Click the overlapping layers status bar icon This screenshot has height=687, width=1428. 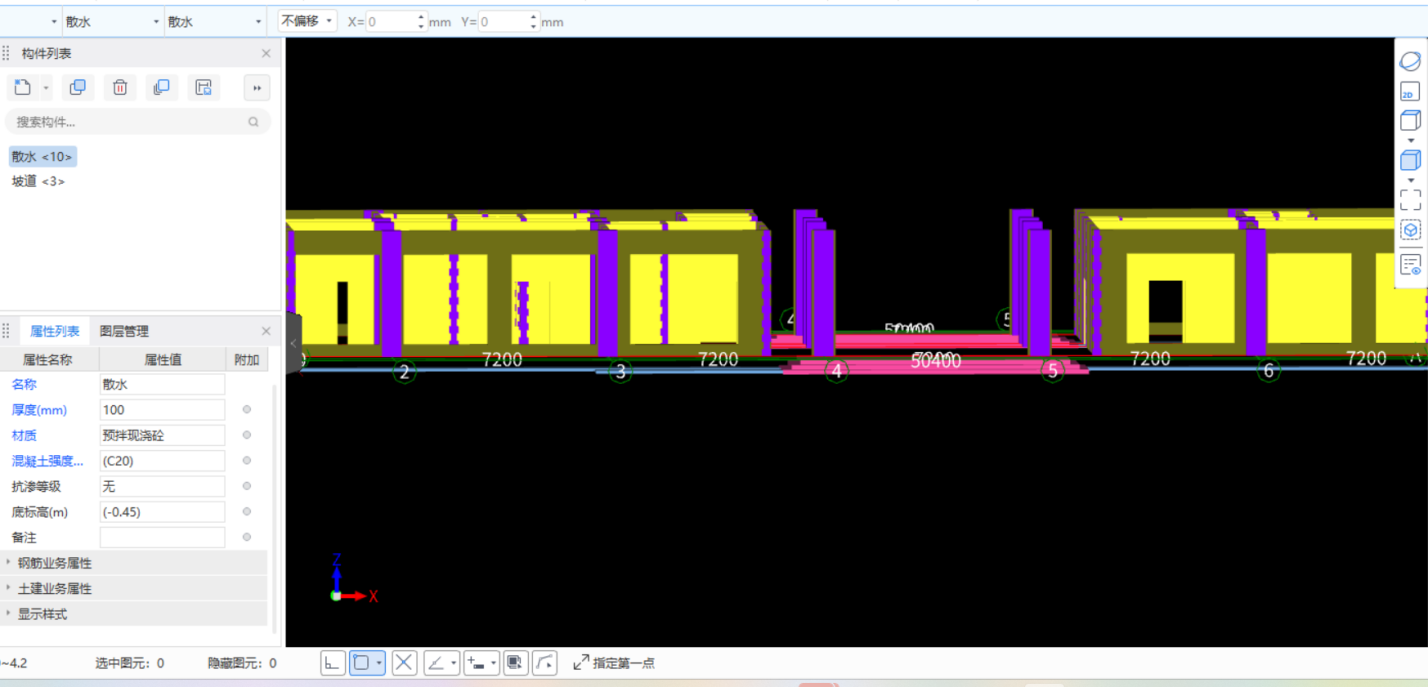[515, 663]
